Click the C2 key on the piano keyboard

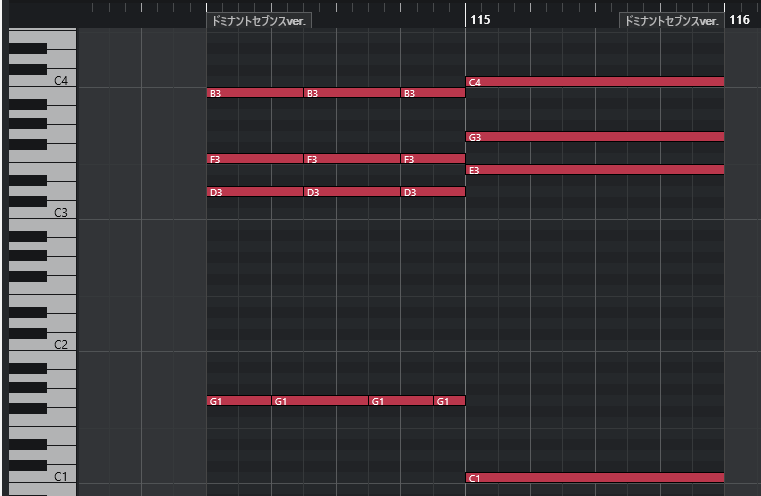[x=62, y=345]
